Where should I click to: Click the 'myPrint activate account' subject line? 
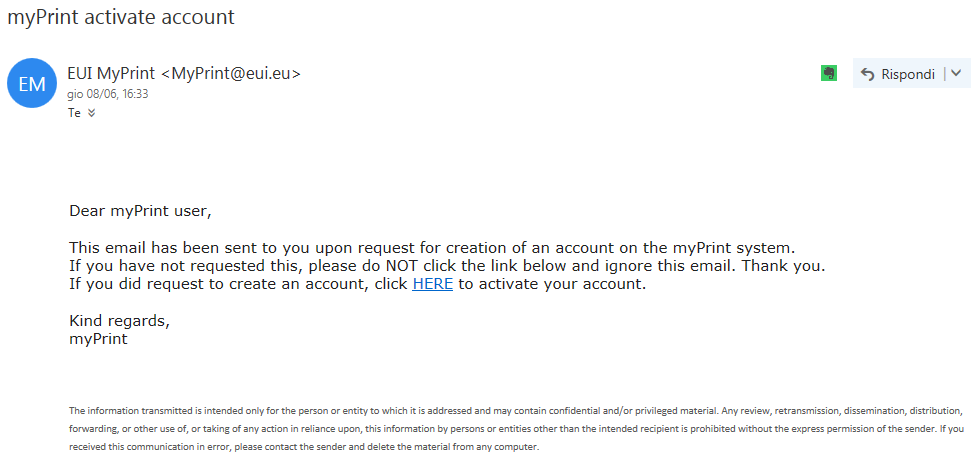coord(121,17)
